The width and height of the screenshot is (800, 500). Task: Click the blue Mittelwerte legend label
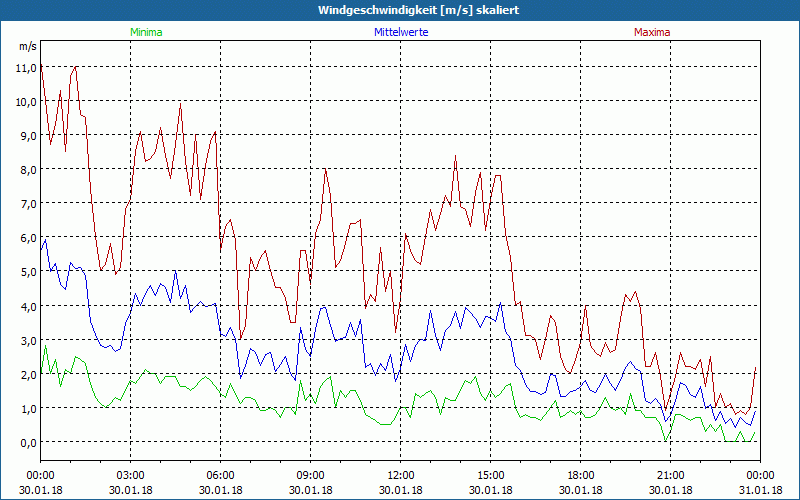pyautogui.click(x=401, y=32)
